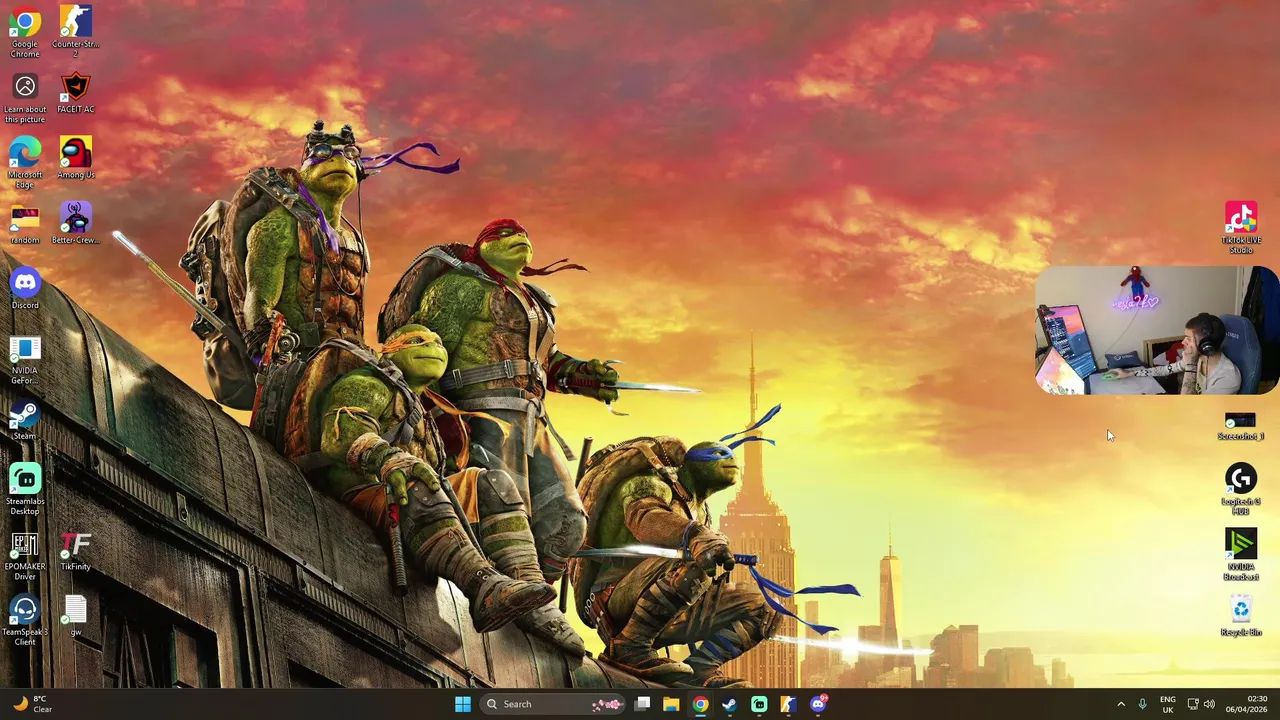Open Counter-Strike from the taskbar
1280x720 pixels.
pos(788,704)
